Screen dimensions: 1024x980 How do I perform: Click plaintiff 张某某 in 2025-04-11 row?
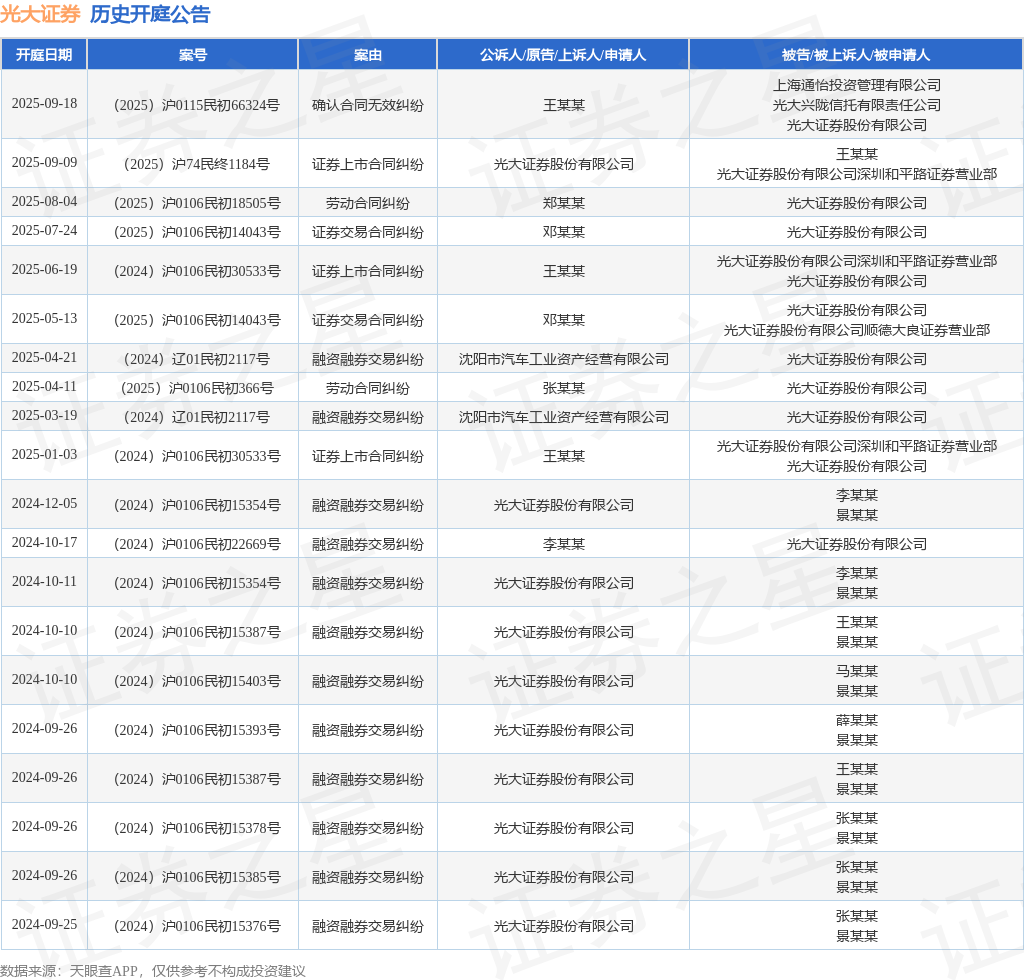point(564,388)
